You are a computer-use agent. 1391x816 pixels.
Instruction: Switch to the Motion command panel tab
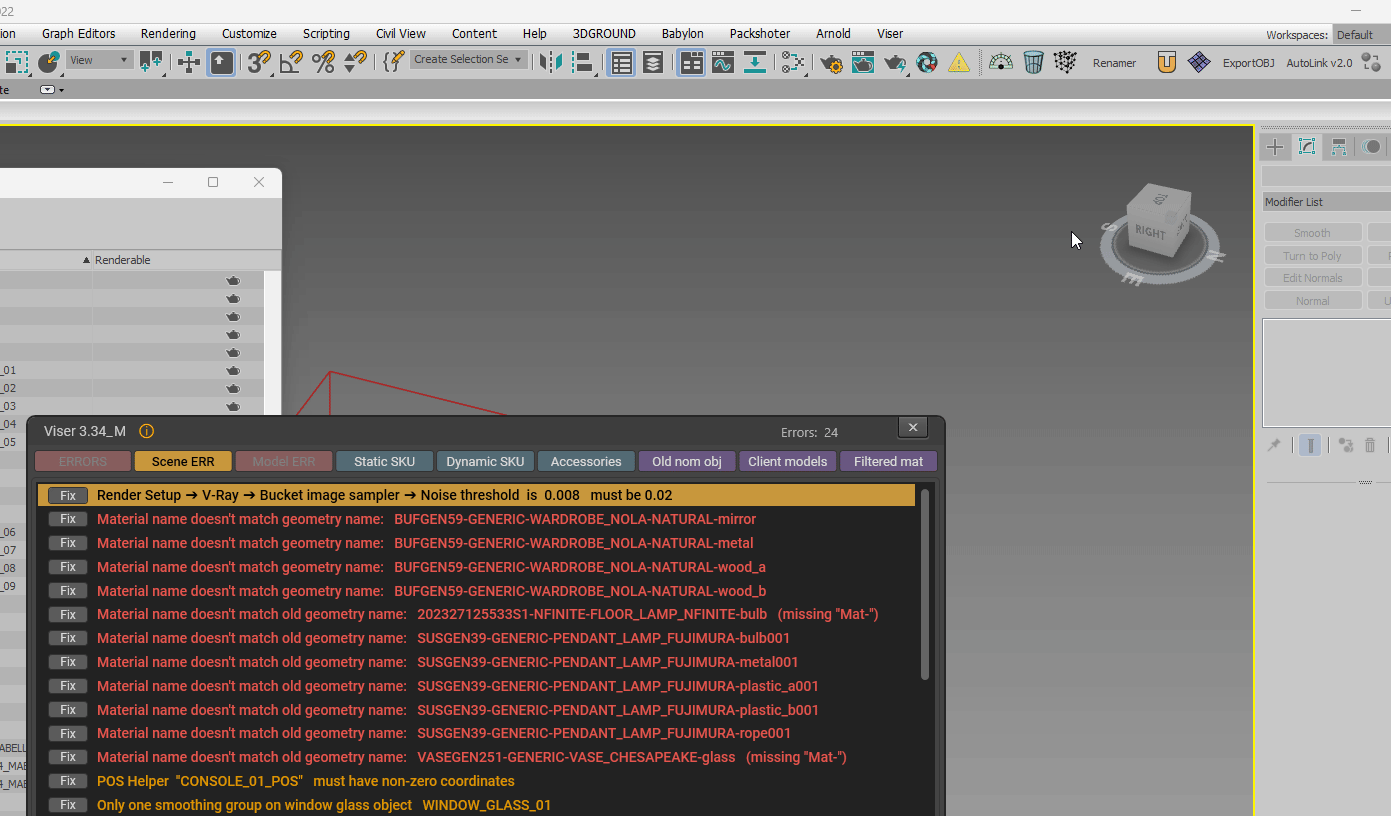(x=1372, y=147)
